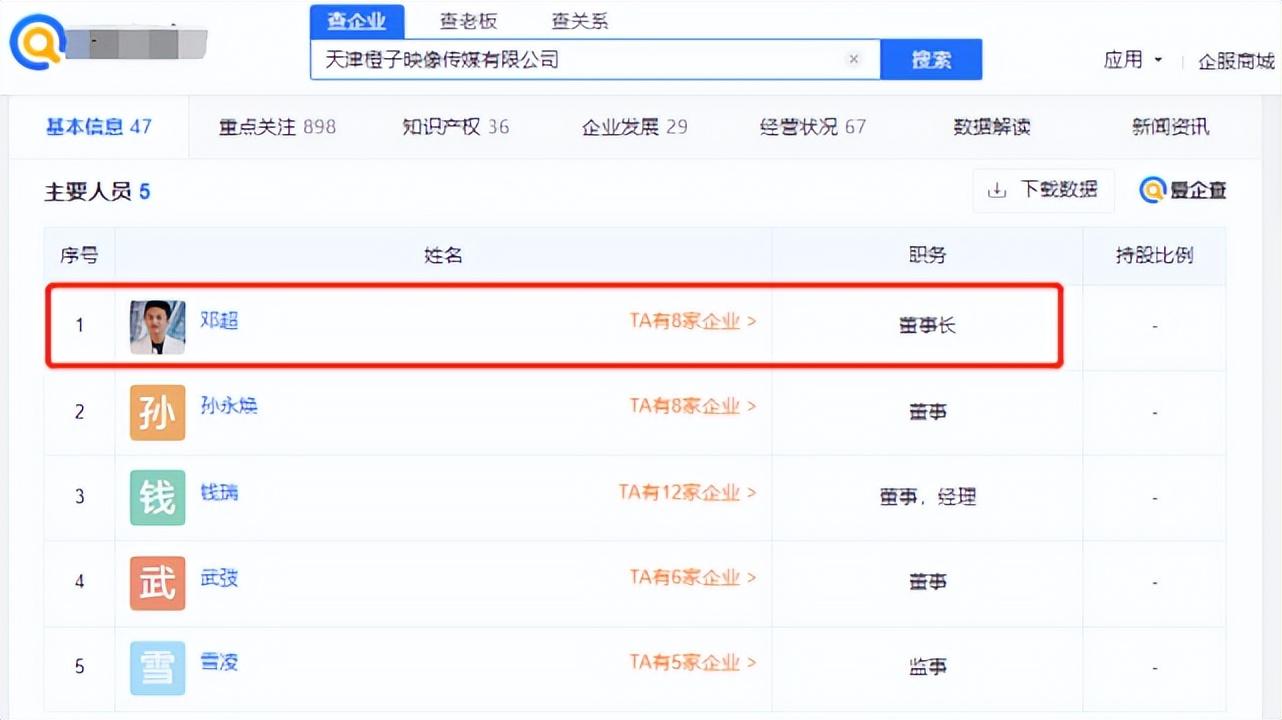Switch to the 查老板 search tab

pos(468,21)
